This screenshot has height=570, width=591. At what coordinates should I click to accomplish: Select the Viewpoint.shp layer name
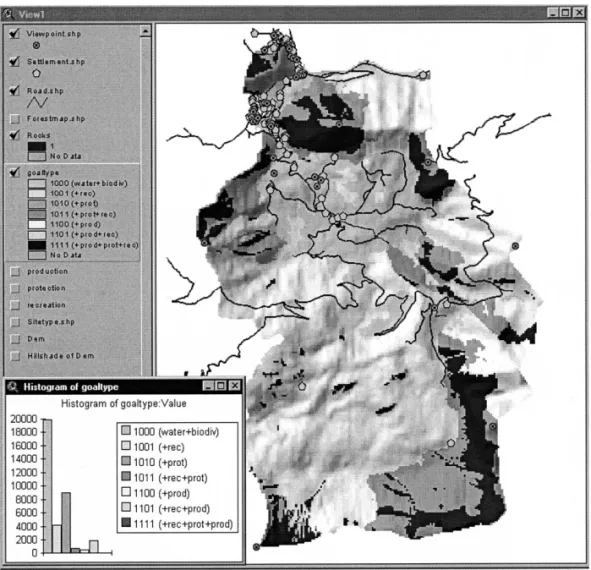point(54,34)
